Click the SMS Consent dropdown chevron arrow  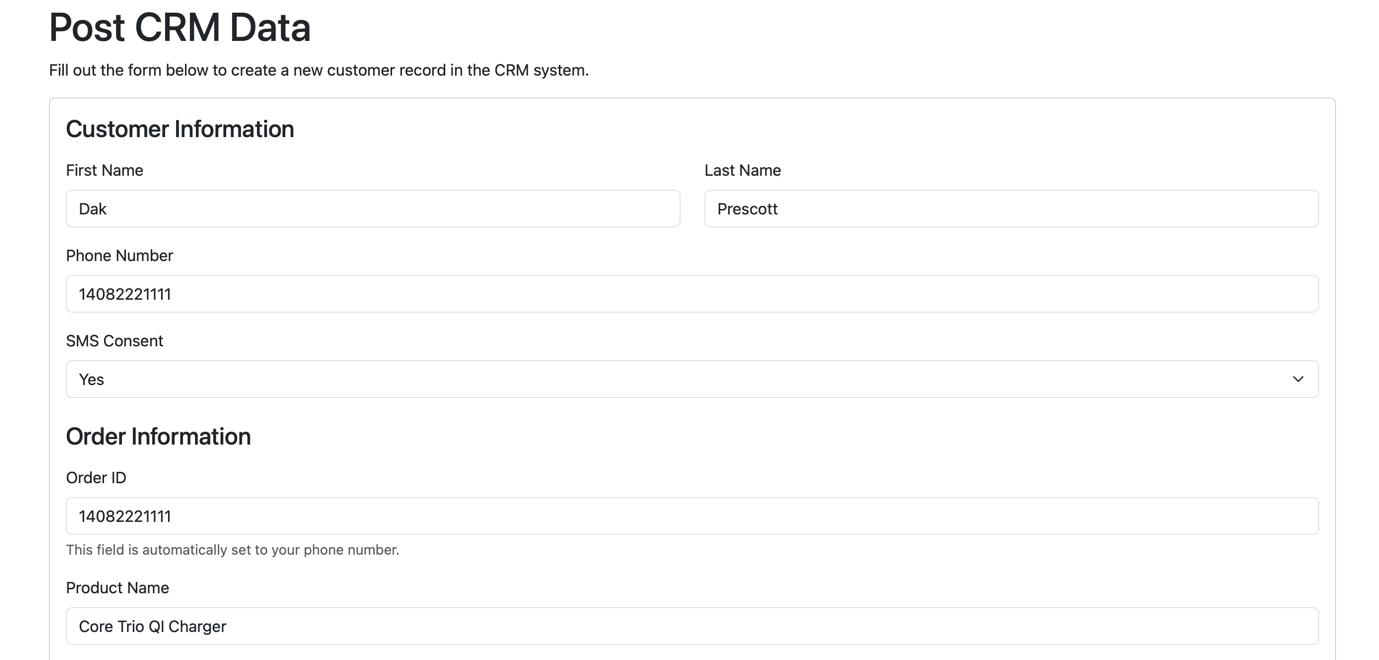[1297, 380]
